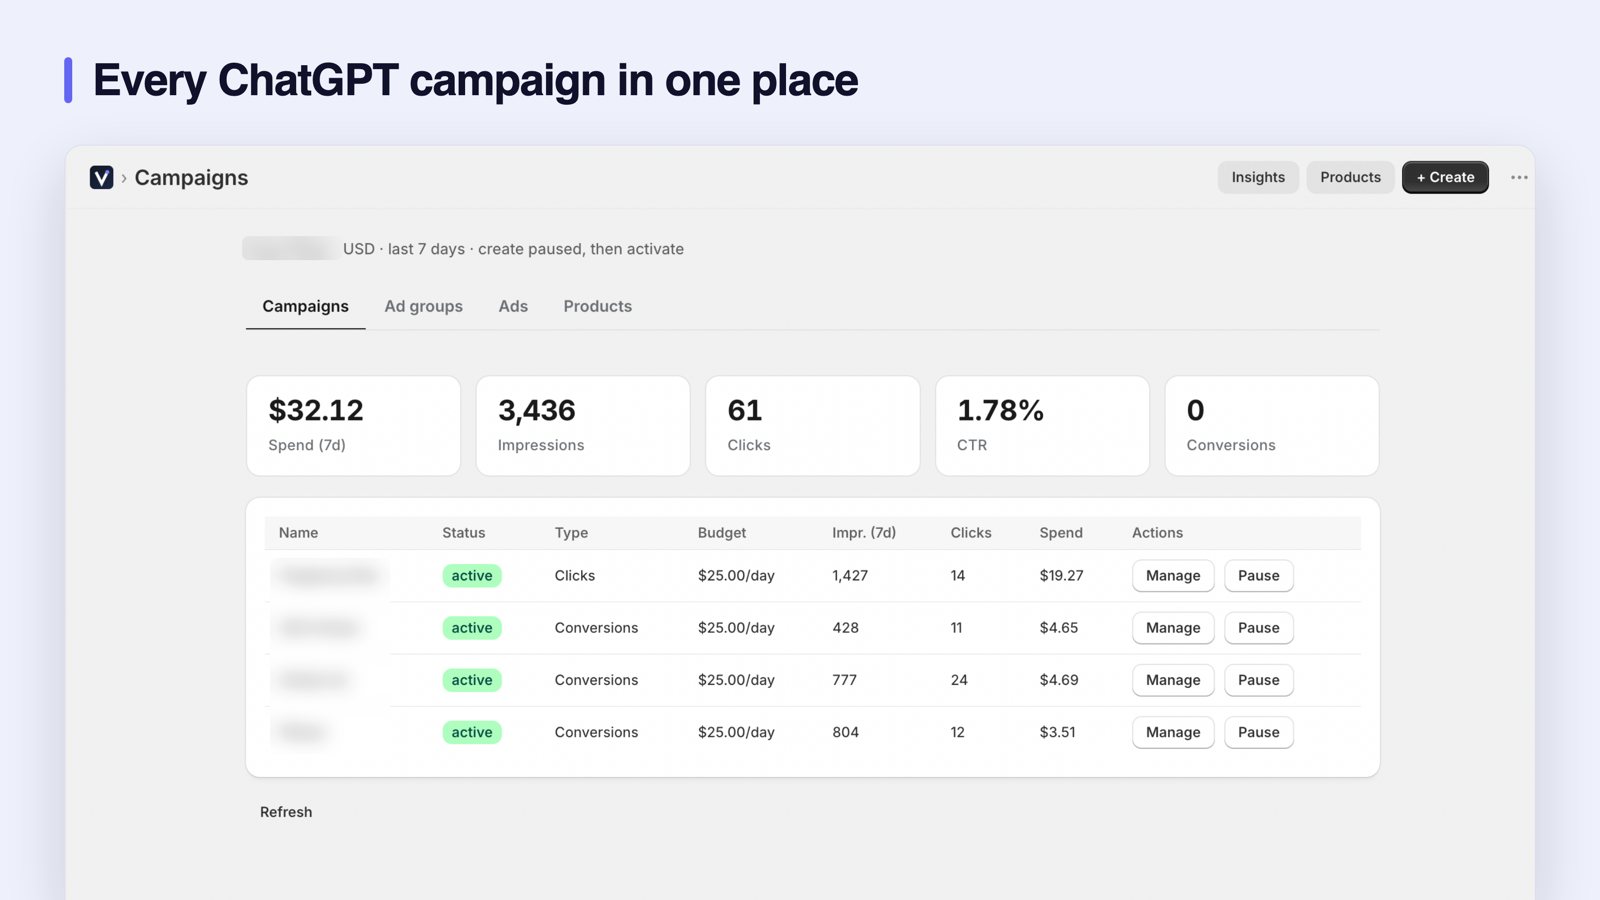Click the 0 Conversions card
Image resolution: width=1600 pixels, height=900 pixels.
[1271, 425]
